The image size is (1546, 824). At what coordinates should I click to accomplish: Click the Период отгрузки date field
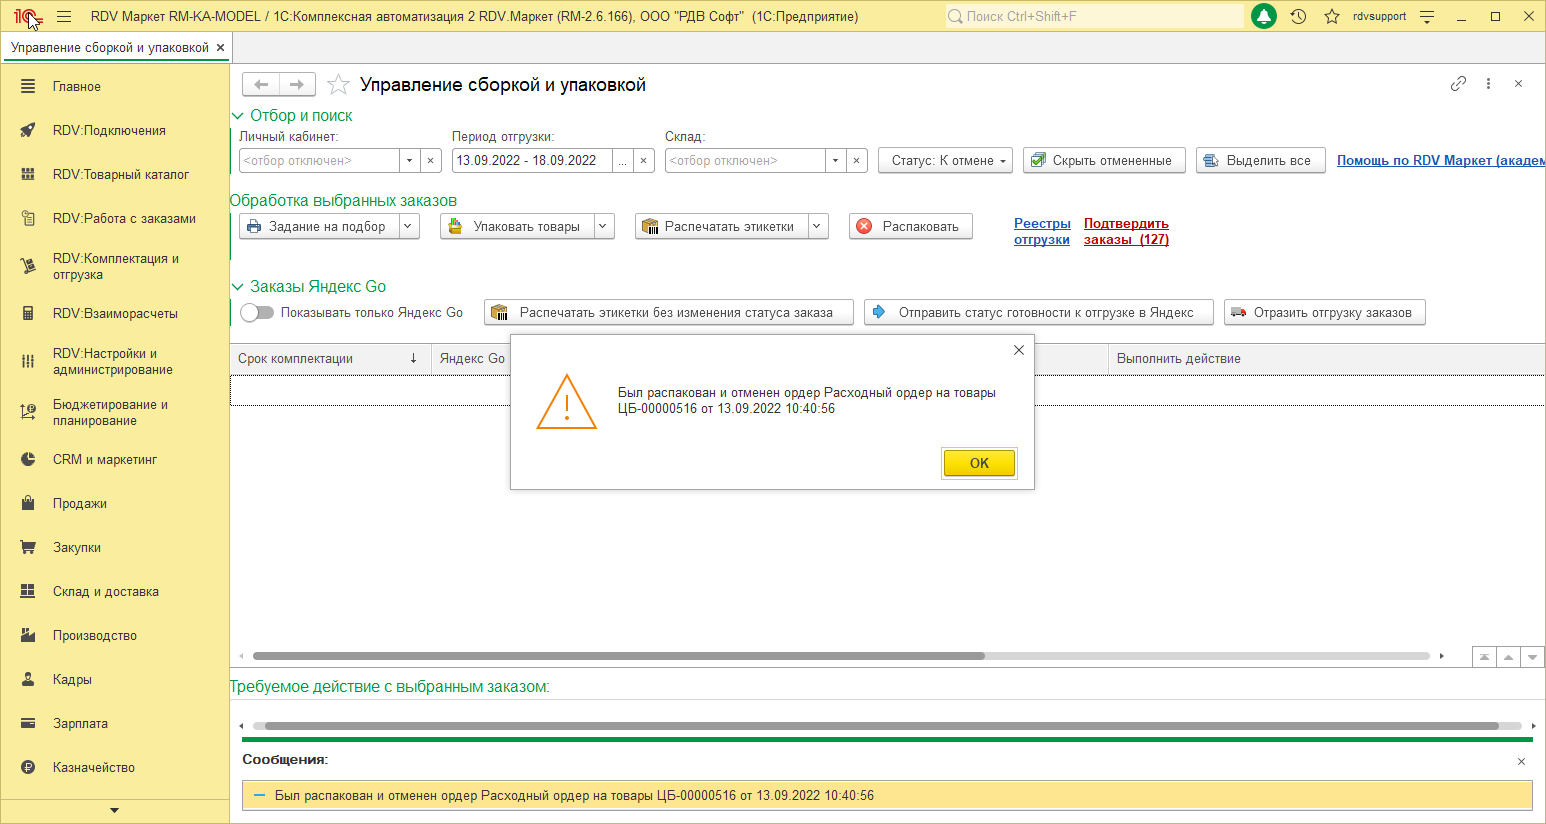click(532, 161)
